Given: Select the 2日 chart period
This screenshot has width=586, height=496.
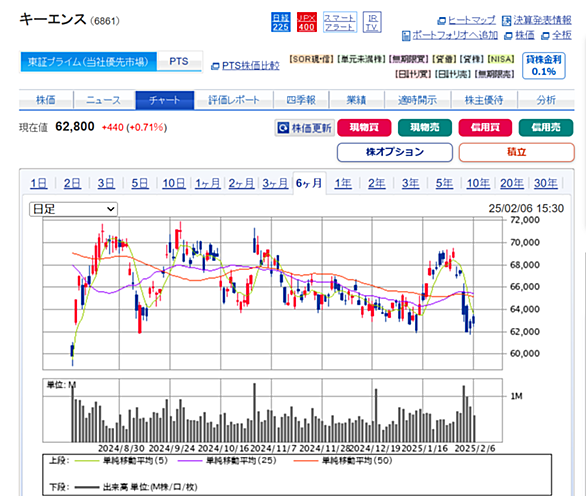Looking at the screenshot, I should (x=72, y=184).
